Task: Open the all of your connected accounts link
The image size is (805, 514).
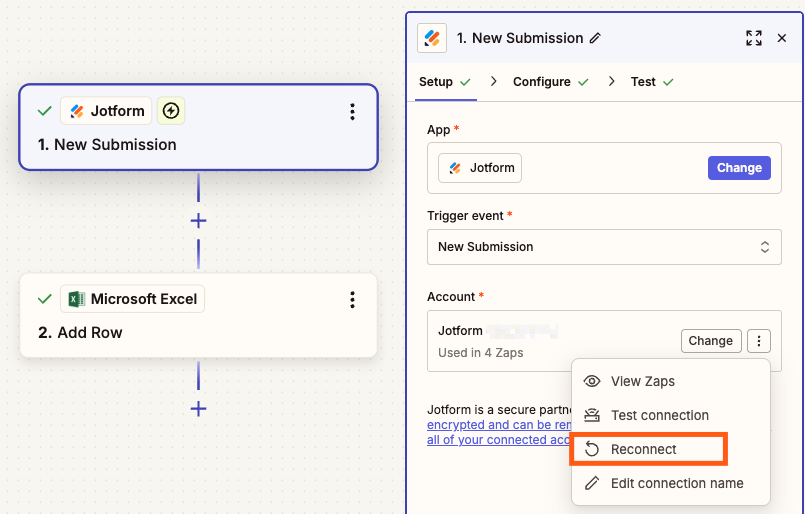Action: point(499,440)
